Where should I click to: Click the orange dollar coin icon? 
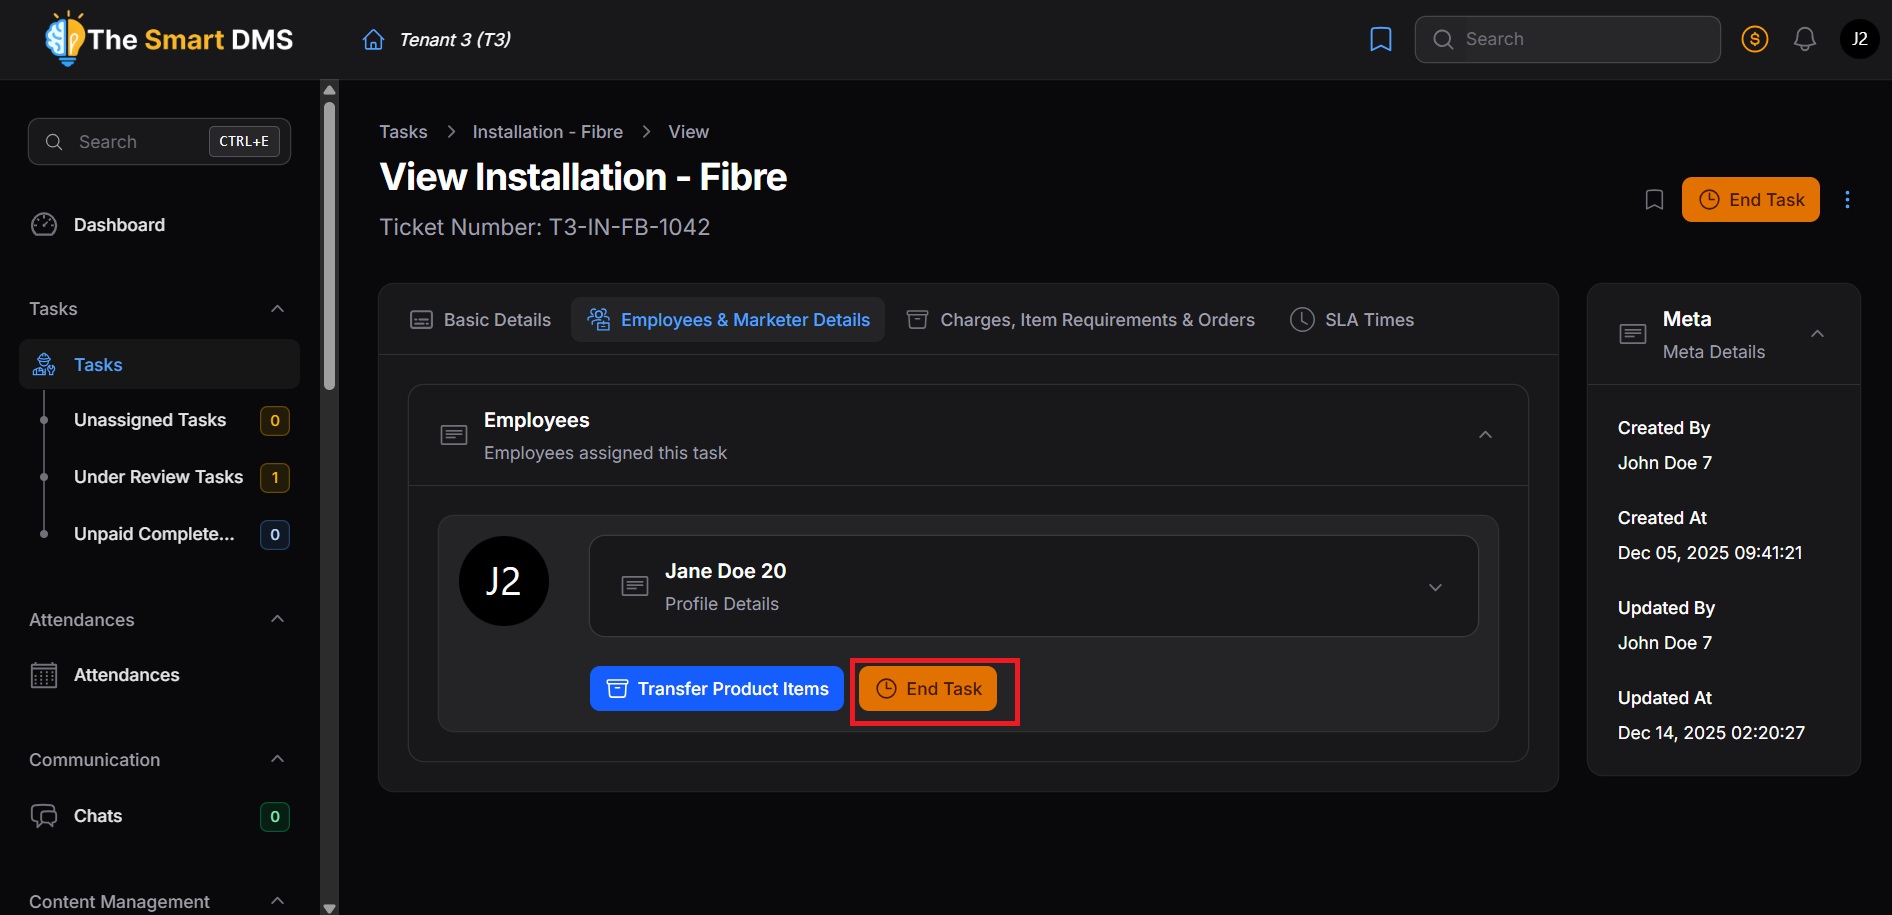(1754, 39)
